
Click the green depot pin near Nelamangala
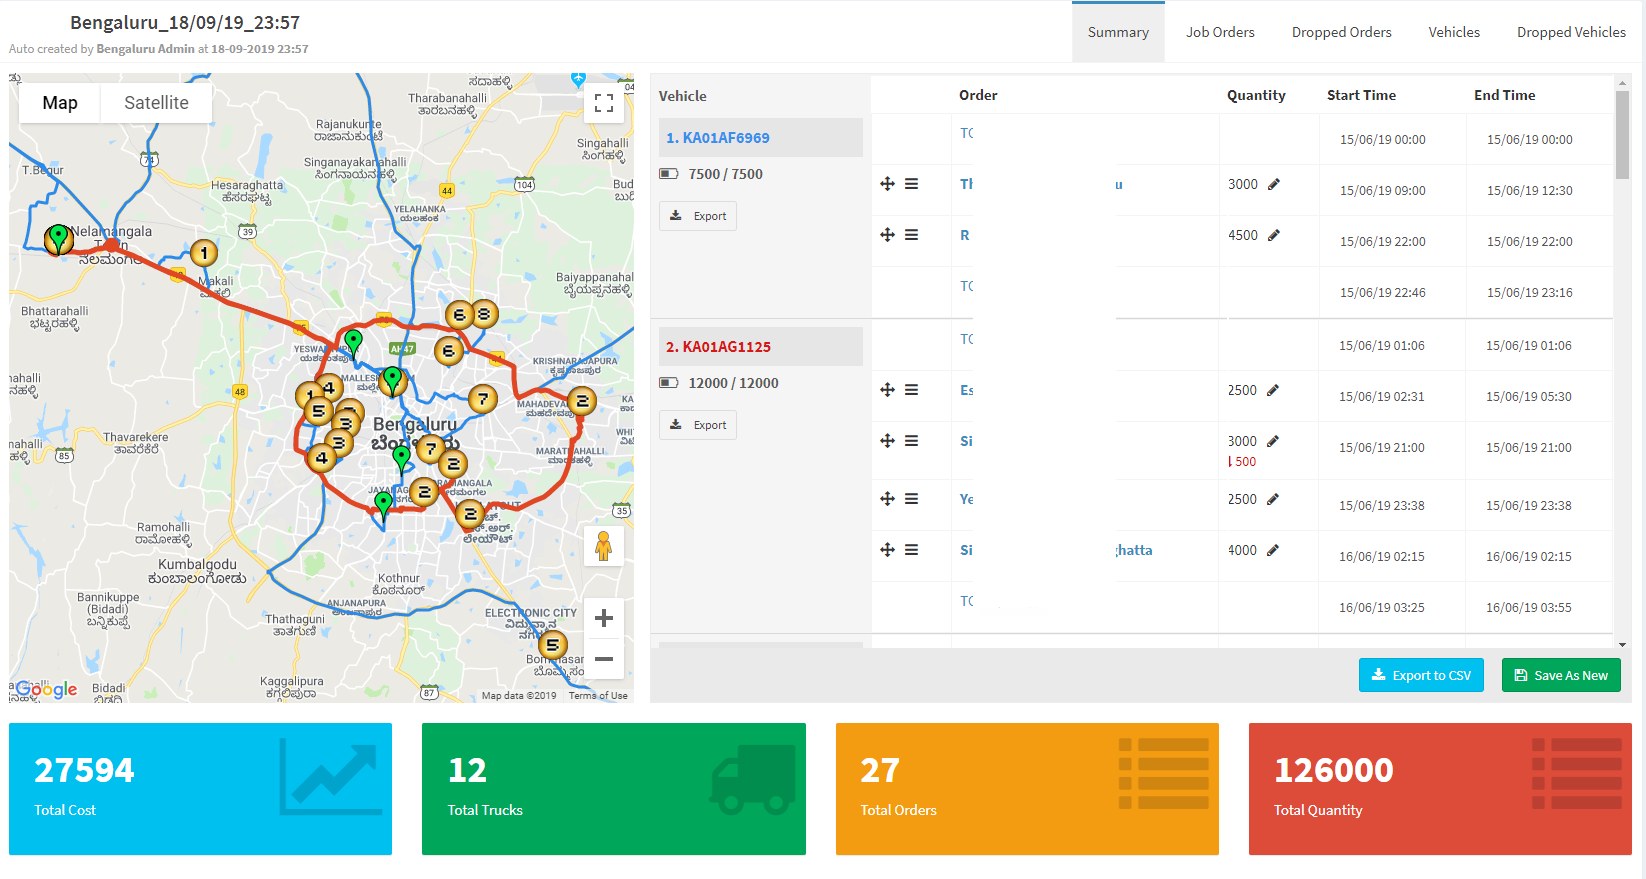(59, 237)
